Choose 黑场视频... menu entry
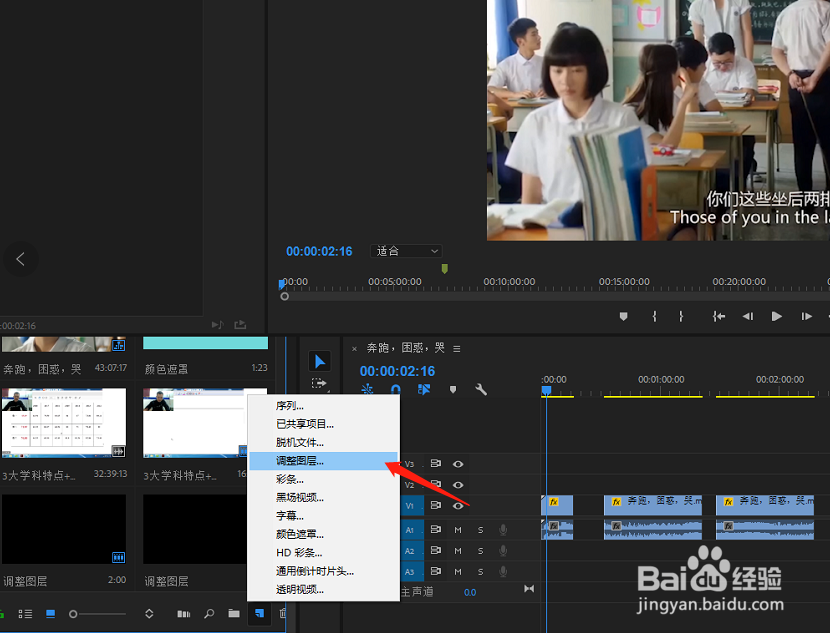The image size is (830, 633). pyautogui.click(x=323, y=498)
